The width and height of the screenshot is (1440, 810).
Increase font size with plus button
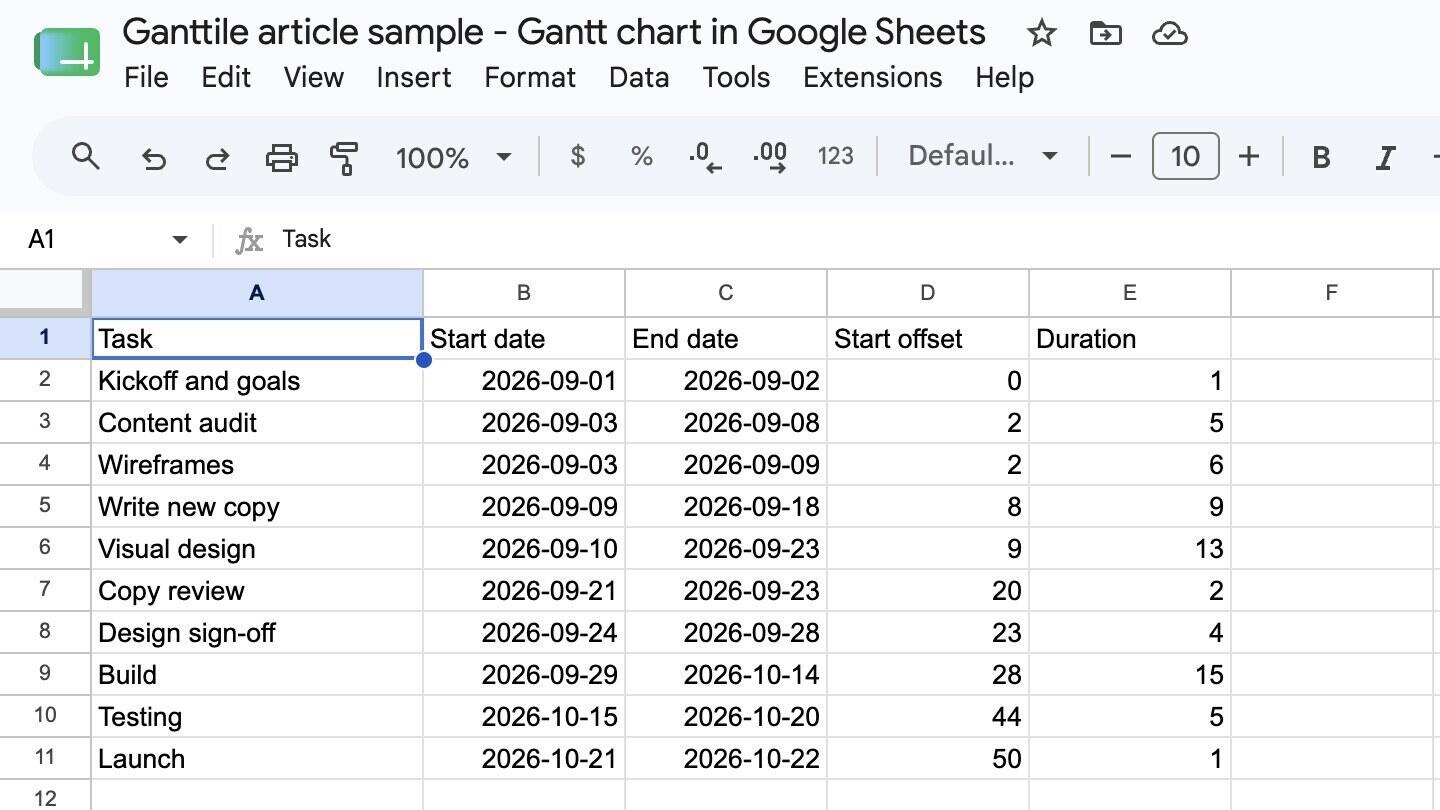(1249, 156)
